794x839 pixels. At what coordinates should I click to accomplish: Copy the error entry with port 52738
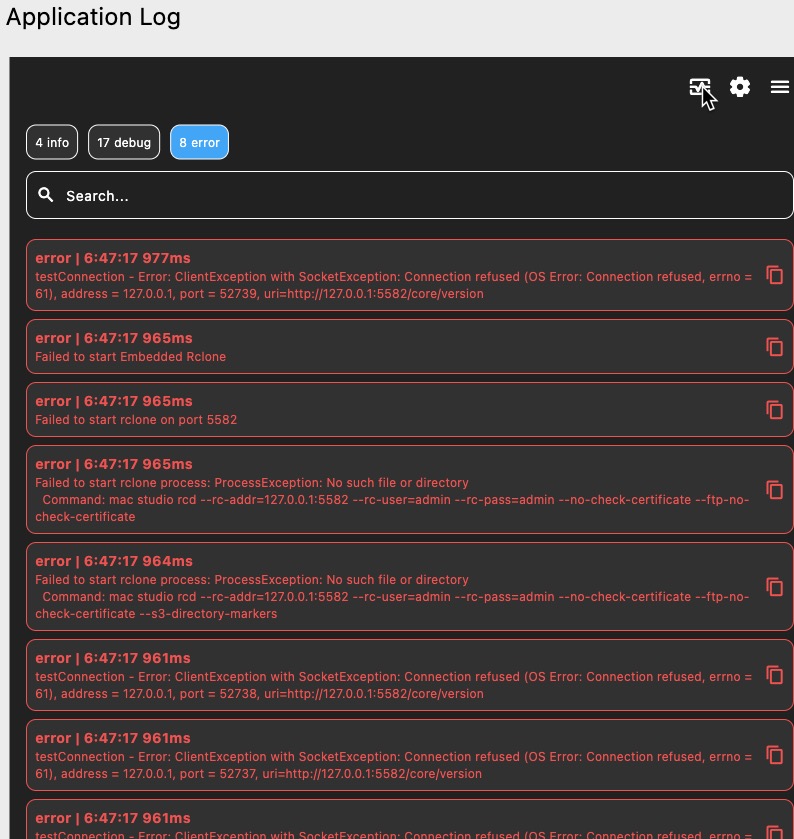[774, 675]
